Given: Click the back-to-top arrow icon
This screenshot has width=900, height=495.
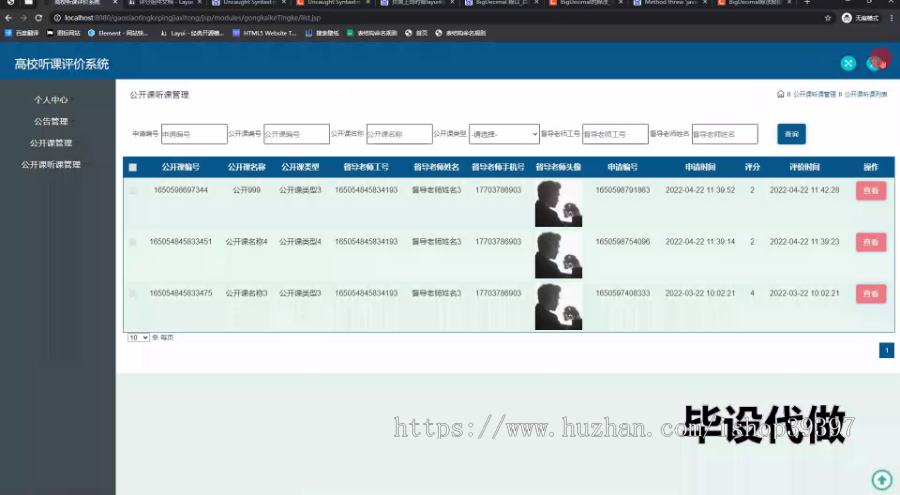Looking at the screenshot, I should (882, 479).
